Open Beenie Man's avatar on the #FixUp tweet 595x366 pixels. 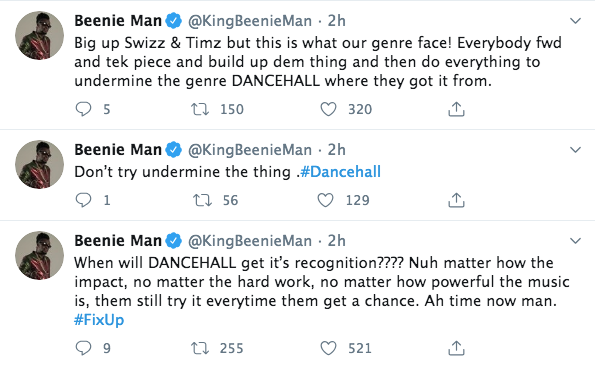pos(39,255)
